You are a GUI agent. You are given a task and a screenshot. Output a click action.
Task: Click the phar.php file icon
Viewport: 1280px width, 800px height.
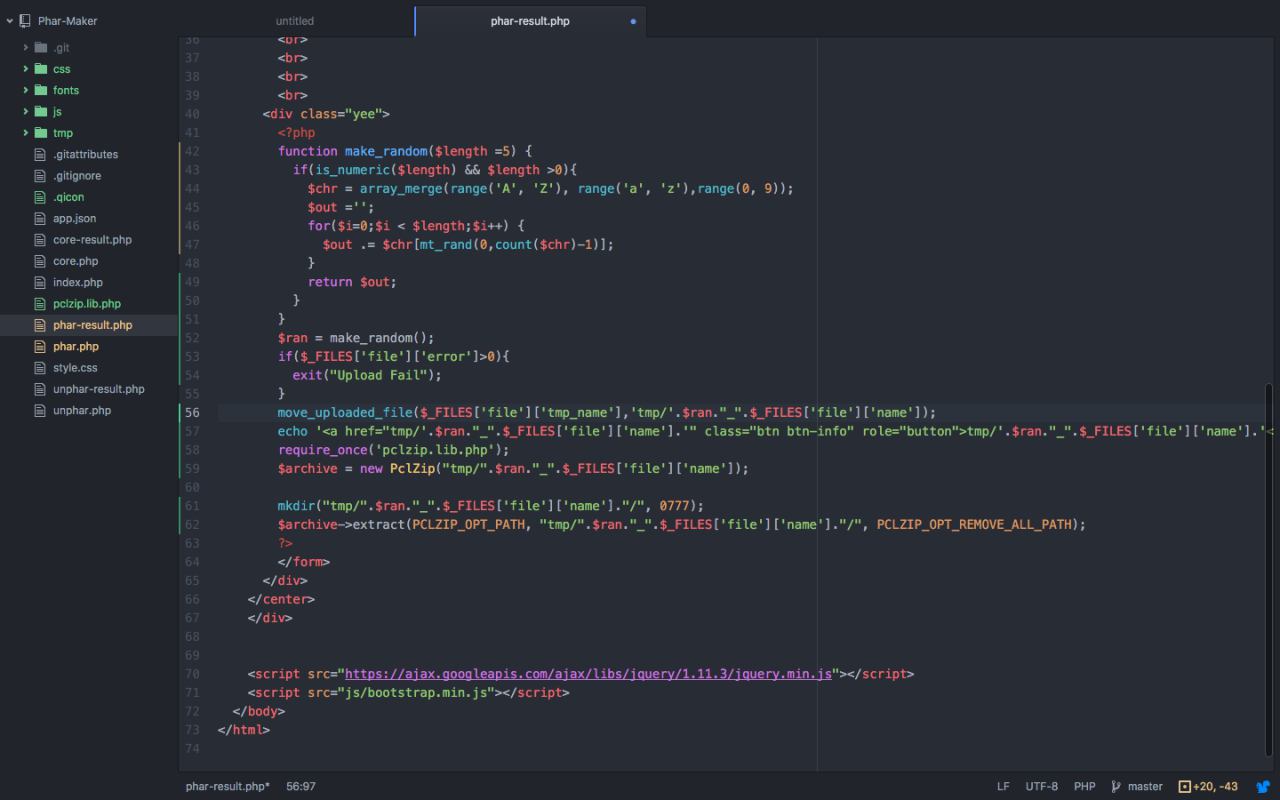click(41, 346)
